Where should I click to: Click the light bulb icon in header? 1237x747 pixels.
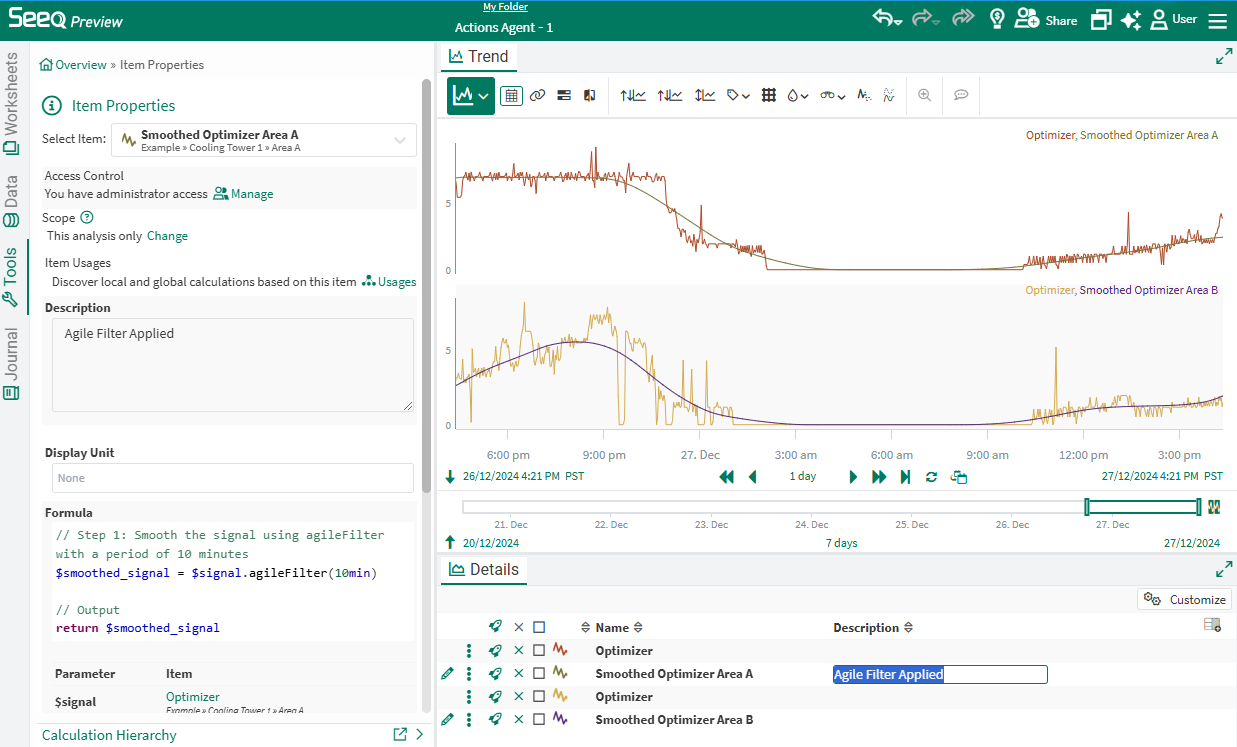(996, 20)
